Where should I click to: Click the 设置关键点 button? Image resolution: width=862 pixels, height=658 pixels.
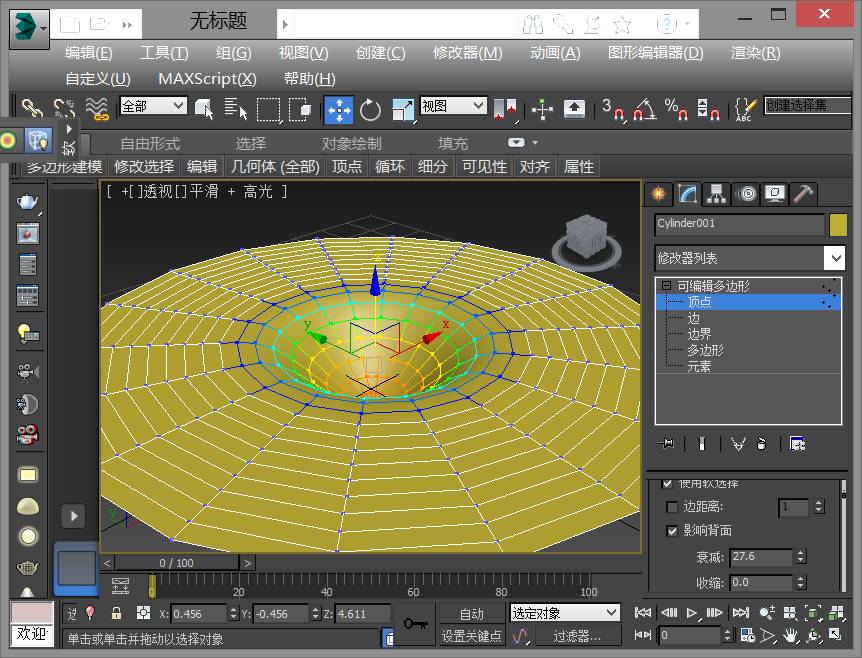coord(471,636)
